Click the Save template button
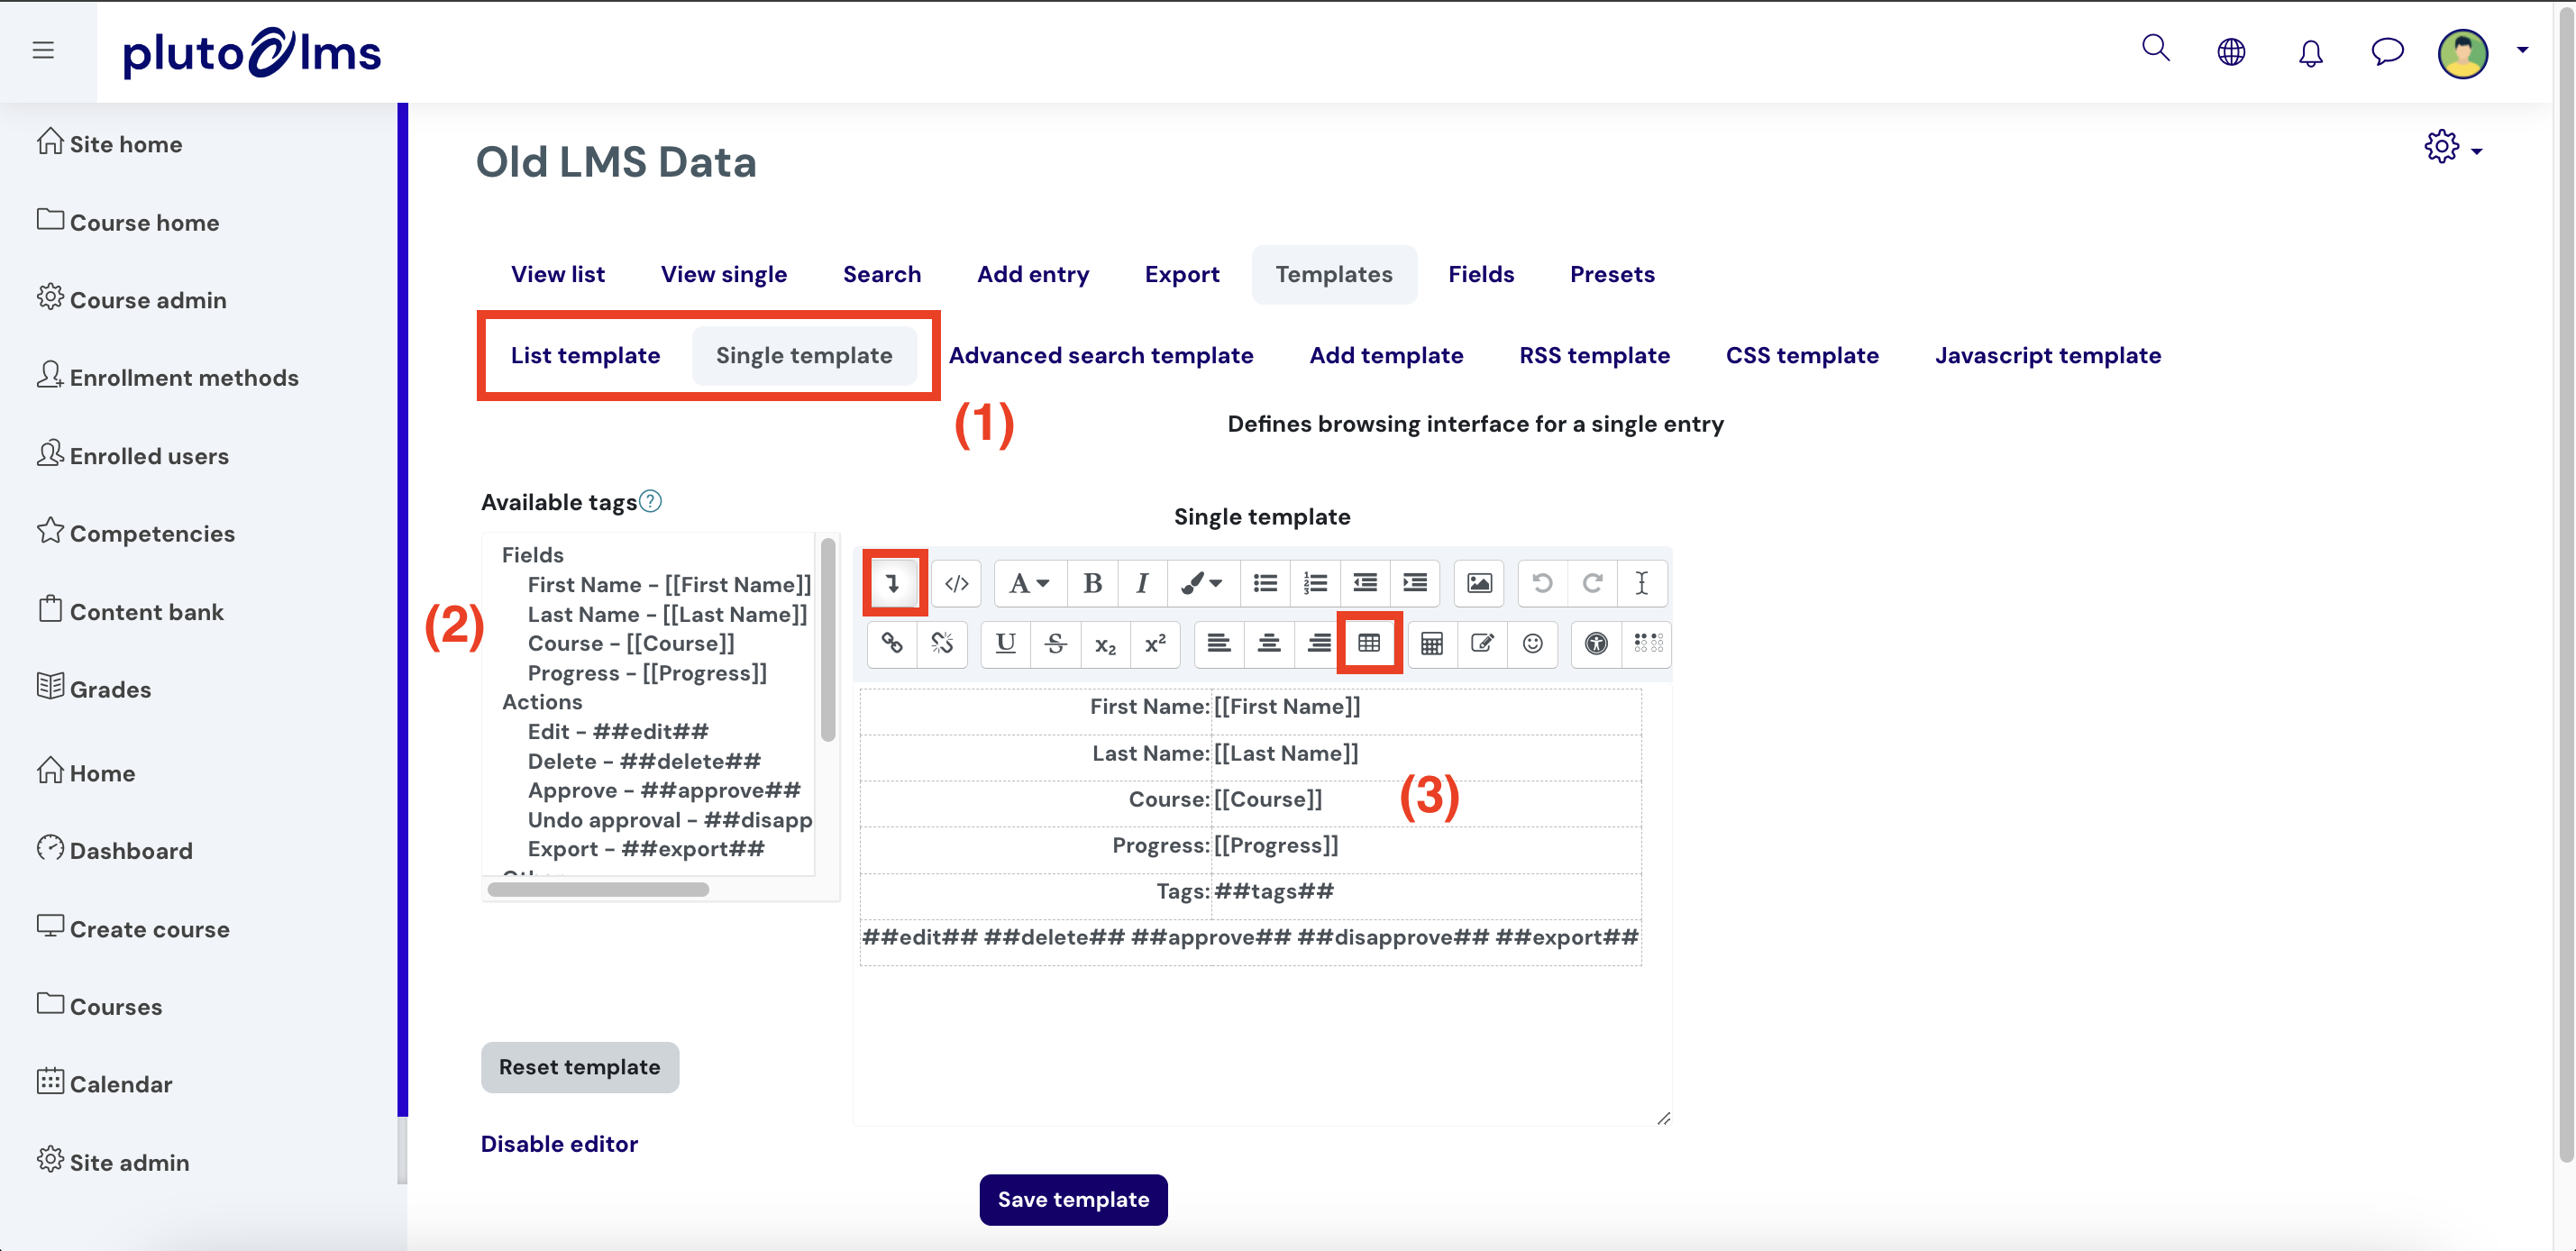The image size is (2576, 1251). pos(1073,1199)
